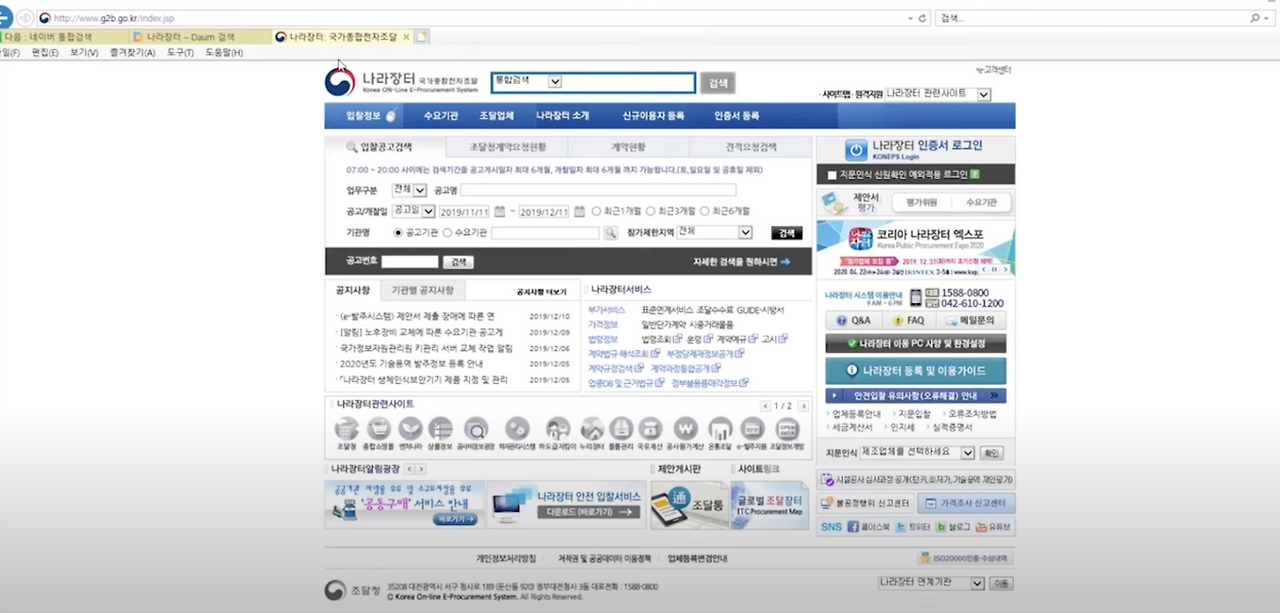Open the 하도급지킴이 icon
The image size is (1280, 613).
click(x=557, y=428)
